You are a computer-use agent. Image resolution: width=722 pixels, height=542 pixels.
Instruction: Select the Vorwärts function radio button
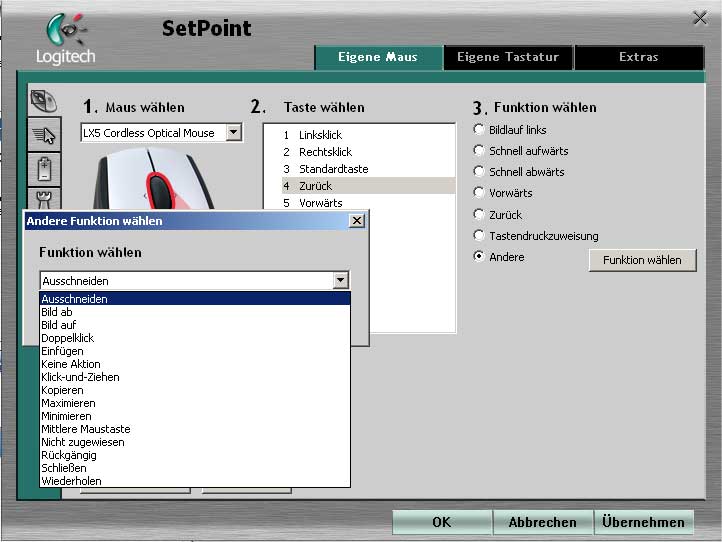[479, 192]
